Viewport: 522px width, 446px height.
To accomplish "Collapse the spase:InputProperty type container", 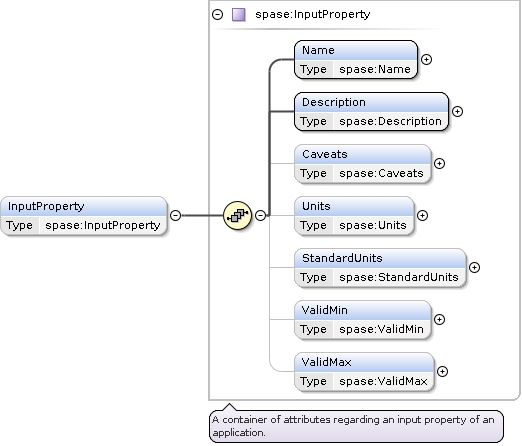I will click(217, 15).
